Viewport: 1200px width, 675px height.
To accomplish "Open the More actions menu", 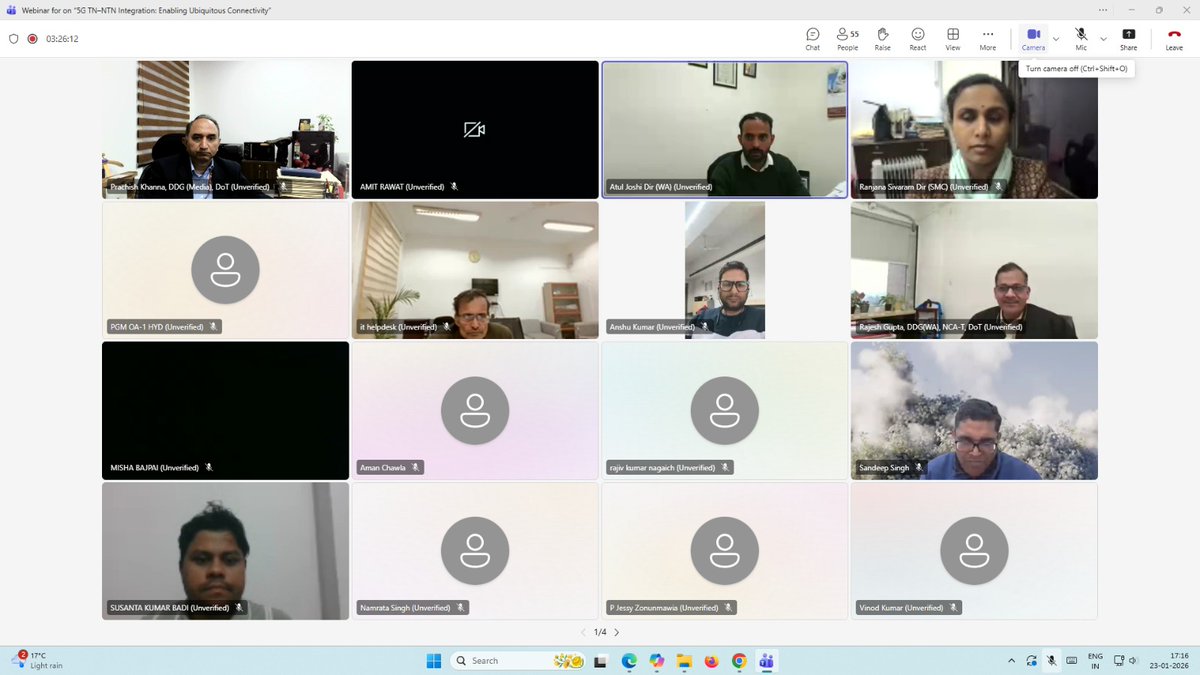I will click(x=988, y=38).
